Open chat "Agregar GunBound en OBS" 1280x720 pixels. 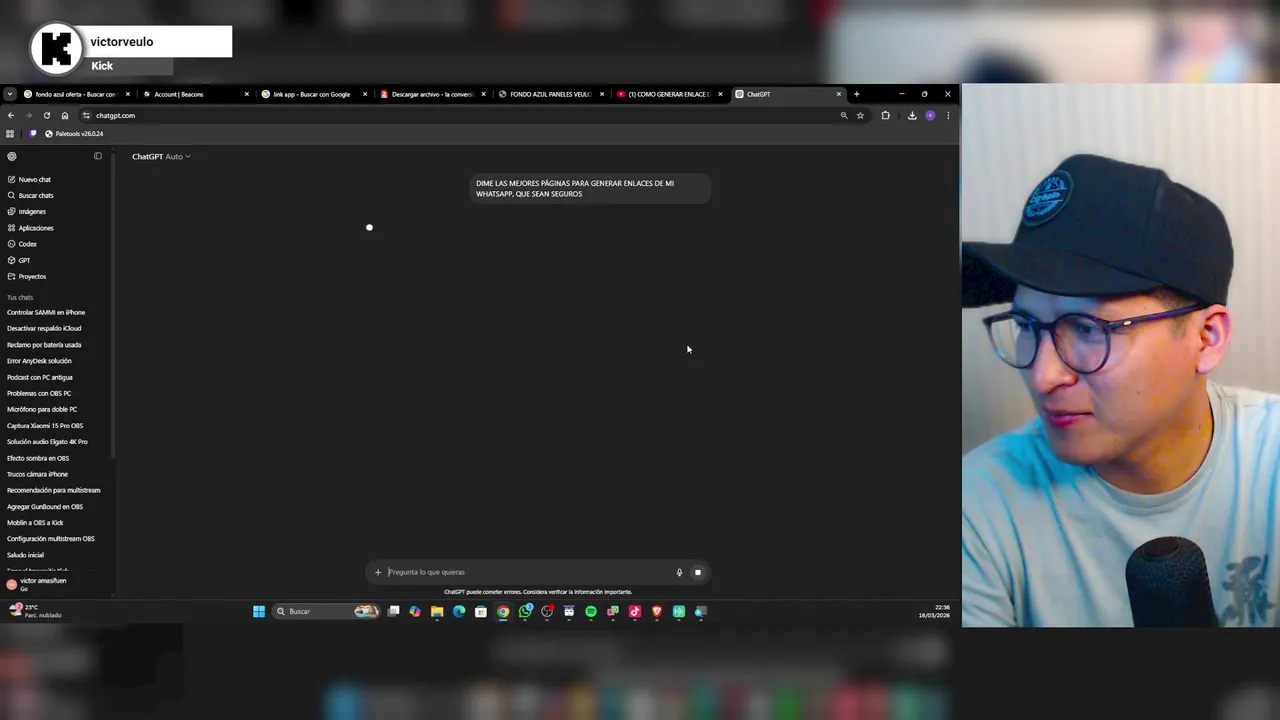[45, 507]
